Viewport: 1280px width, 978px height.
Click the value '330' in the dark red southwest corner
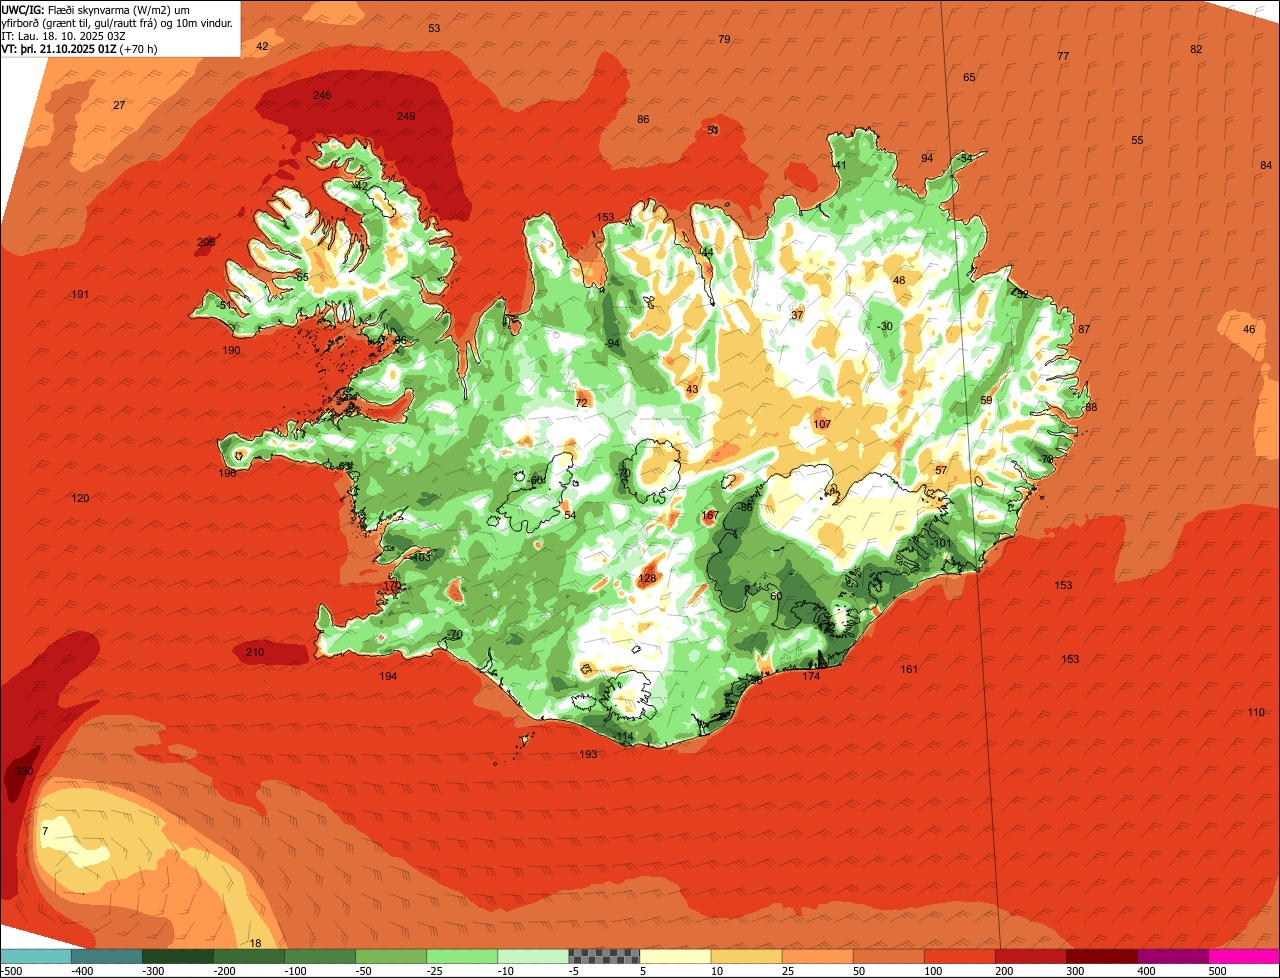pos(24,771)
